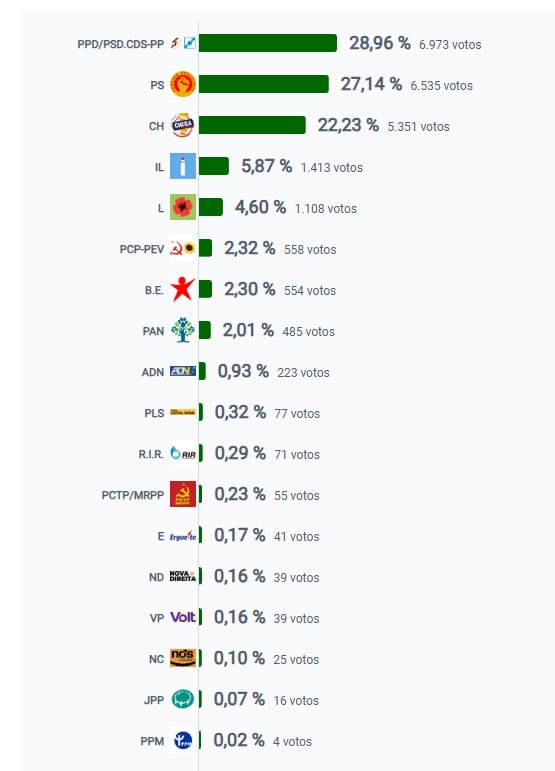Click the PPD/PSD.CDS-PP green result bar
Screen dimensions: 555x771
pyautogui.click(x=268, y=43)
